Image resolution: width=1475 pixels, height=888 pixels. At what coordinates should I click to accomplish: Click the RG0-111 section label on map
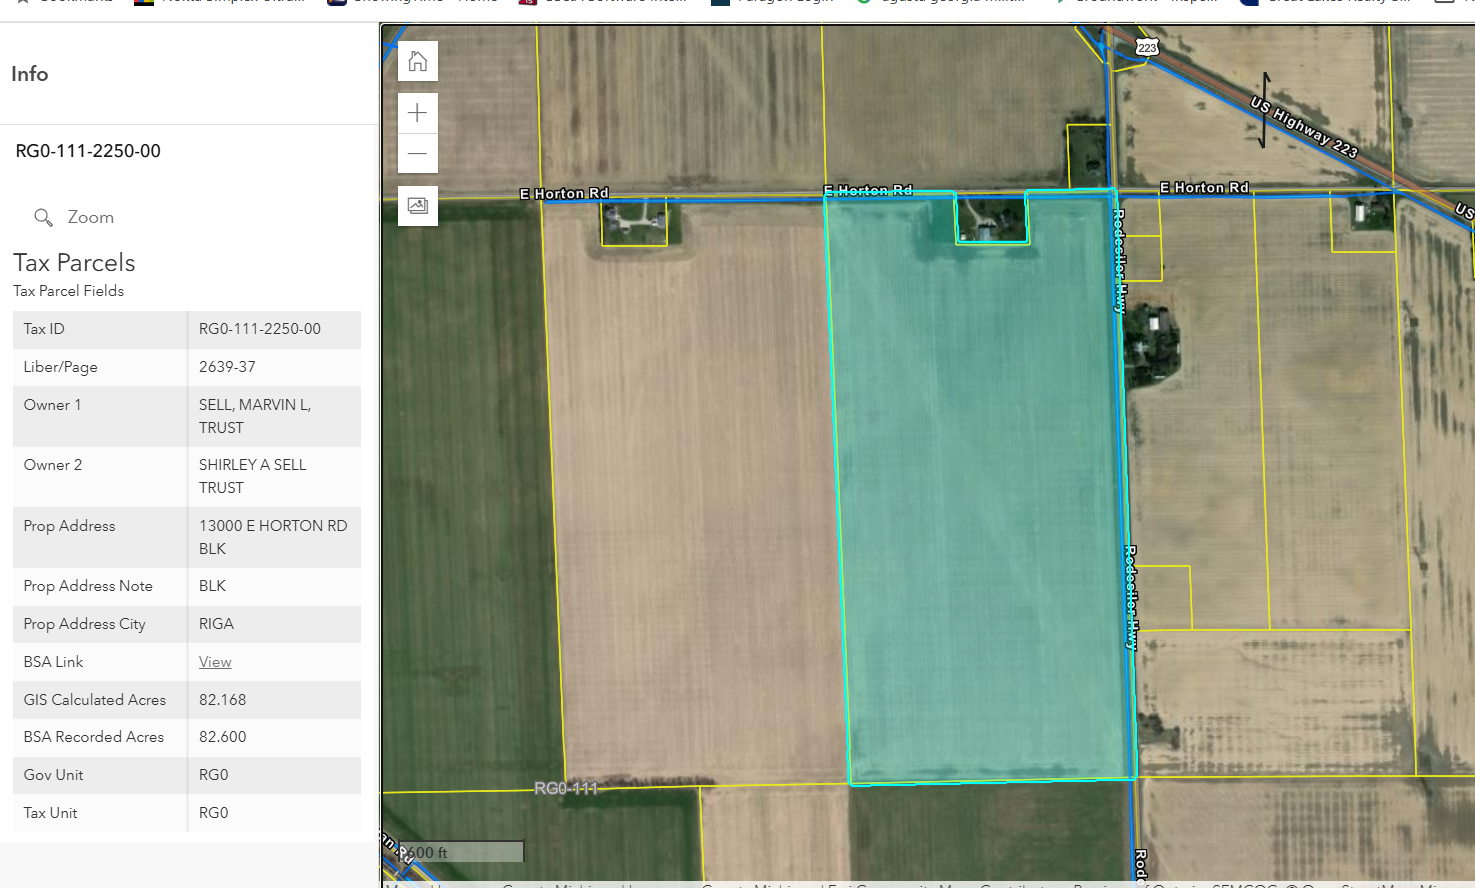(x=566, y=789)
